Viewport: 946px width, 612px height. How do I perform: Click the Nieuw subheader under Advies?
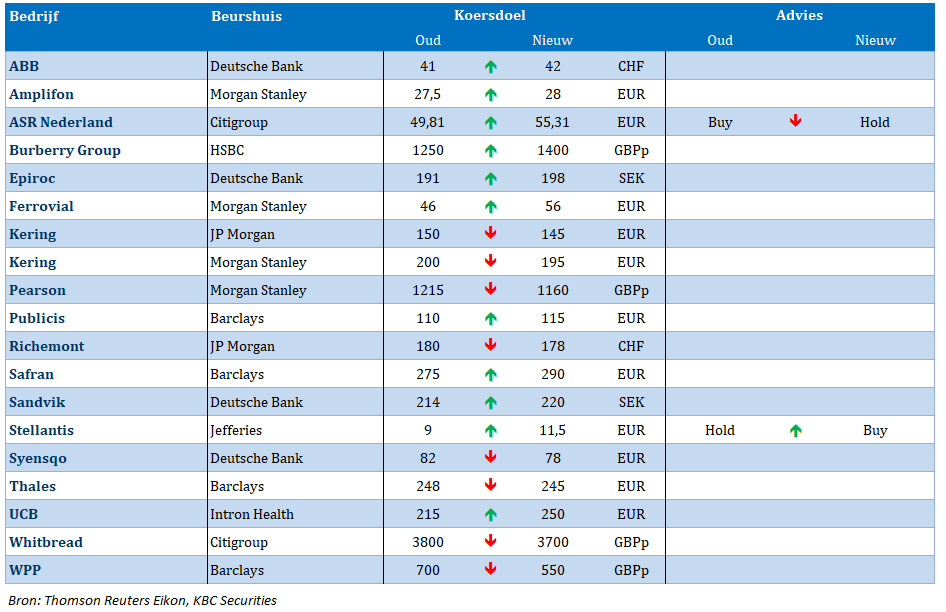coord(875,40)
